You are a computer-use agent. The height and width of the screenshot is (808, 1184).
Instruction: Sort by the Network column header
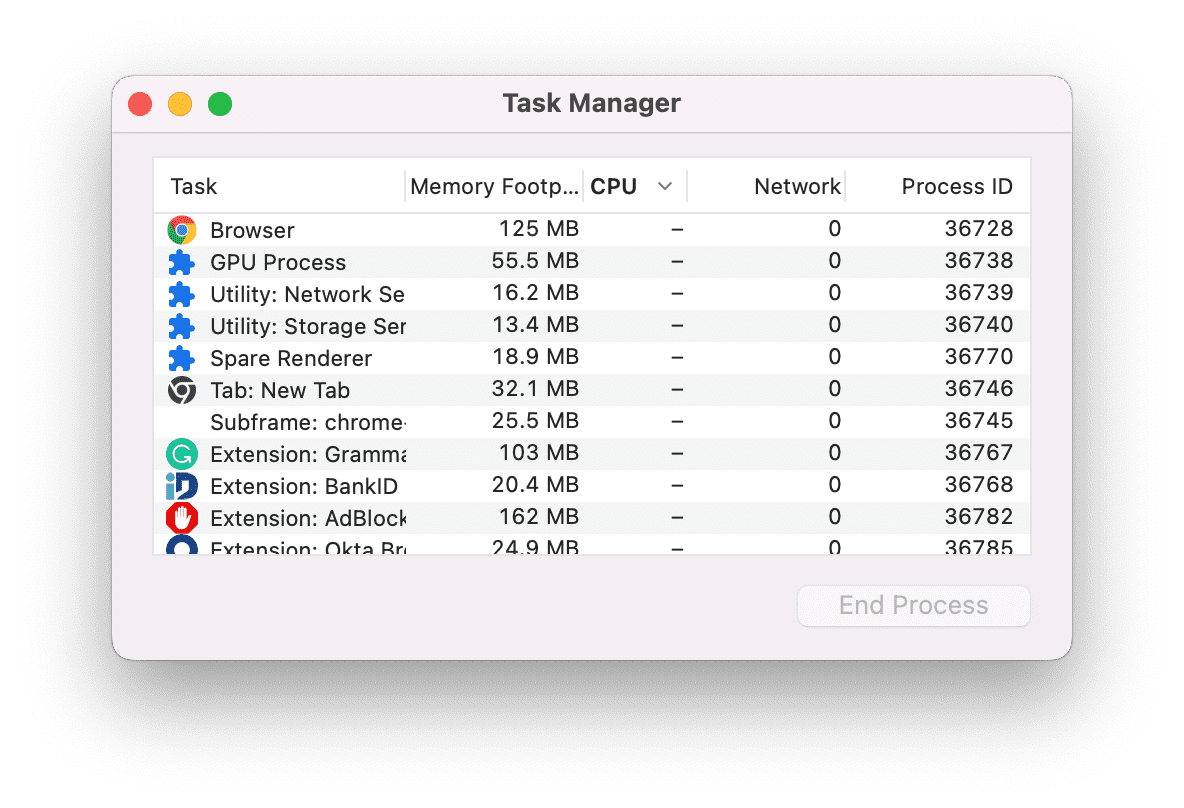click(x=797, y=186)
